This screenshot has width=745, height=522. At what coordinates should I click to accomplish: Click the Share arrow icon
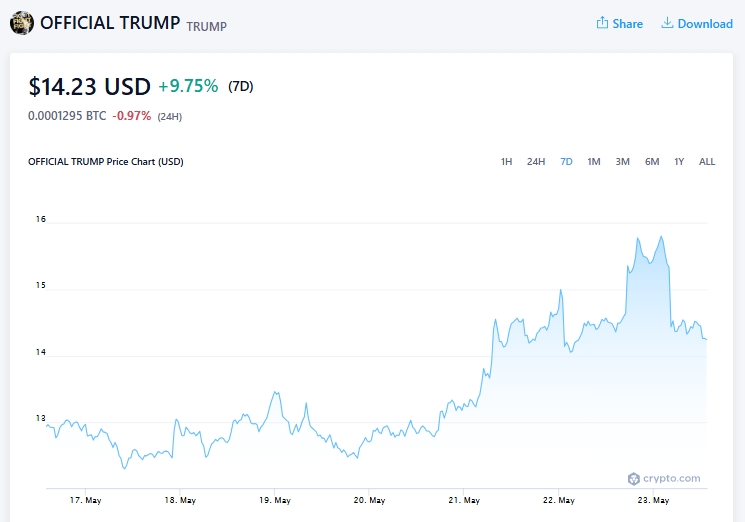(x=602, y=23)
